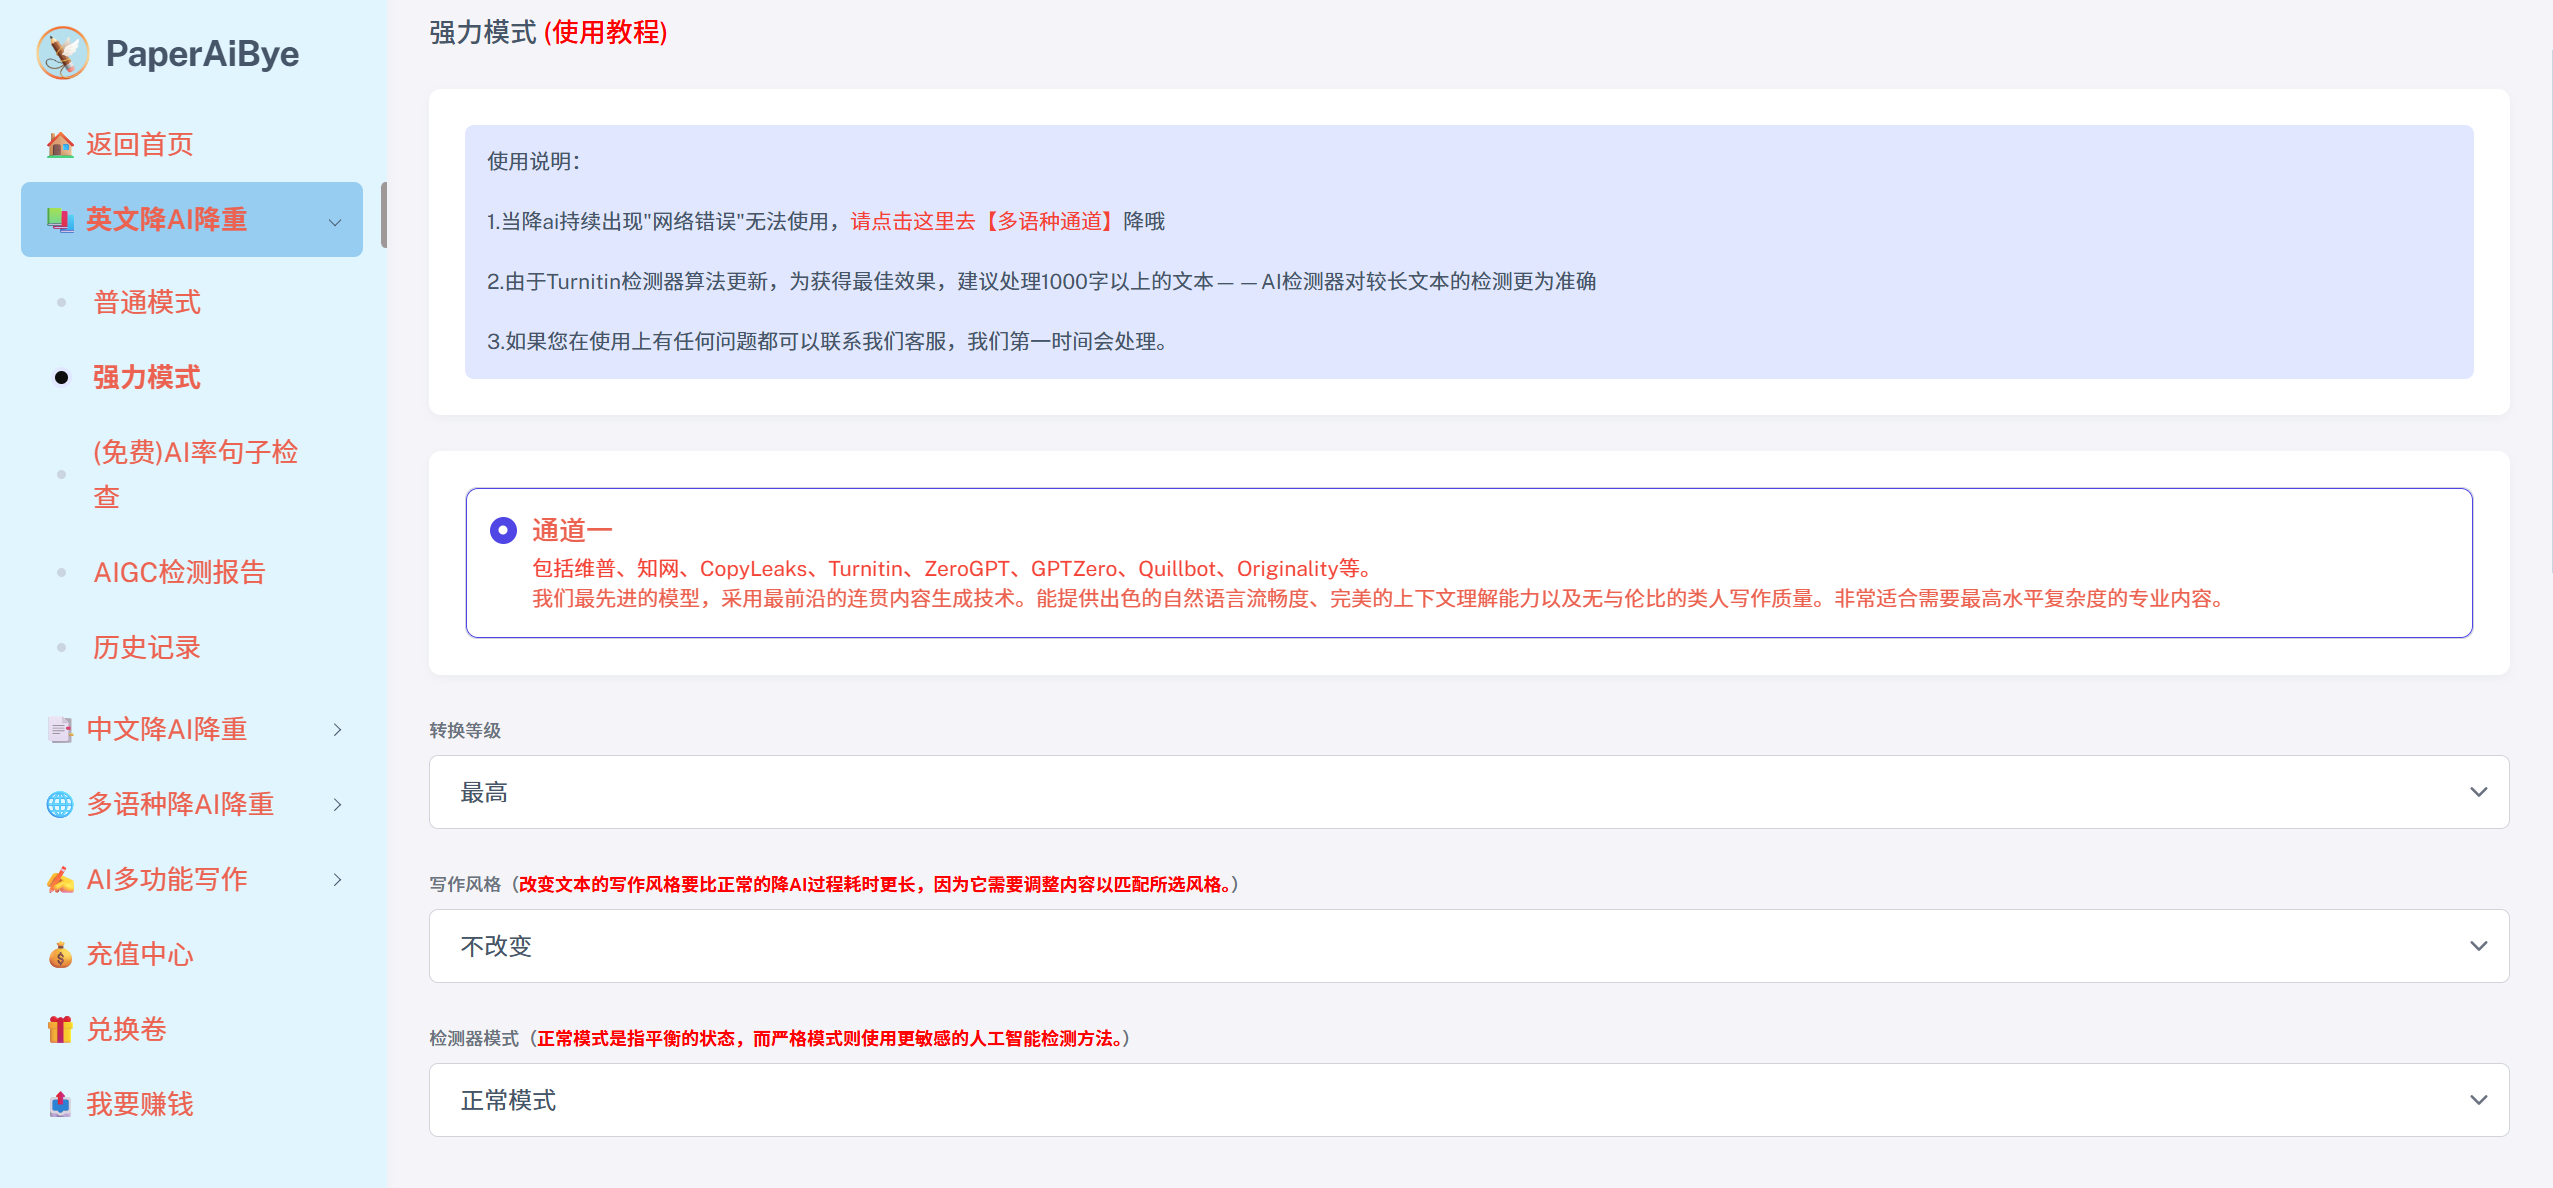Click the pen icon beside AI多功能写作
This screenshot has width=2553, height=1188.
pos(61,879)
